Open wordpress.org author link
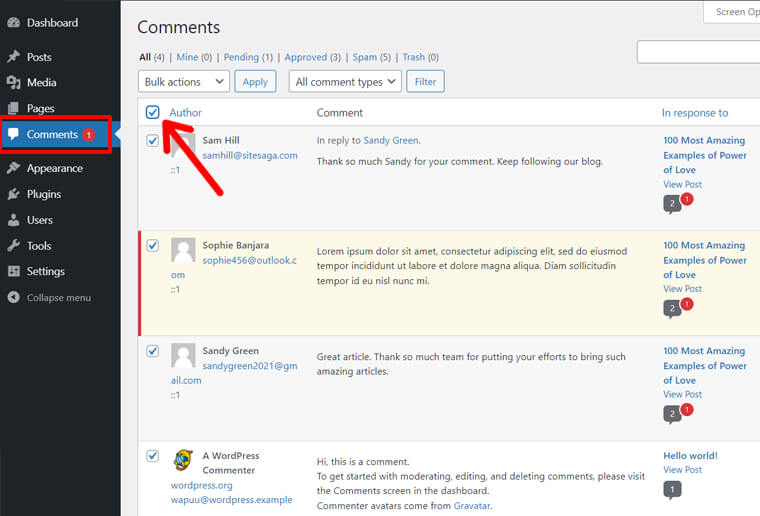Viewport: 760px width, 516px height. [x=202, y=485]
